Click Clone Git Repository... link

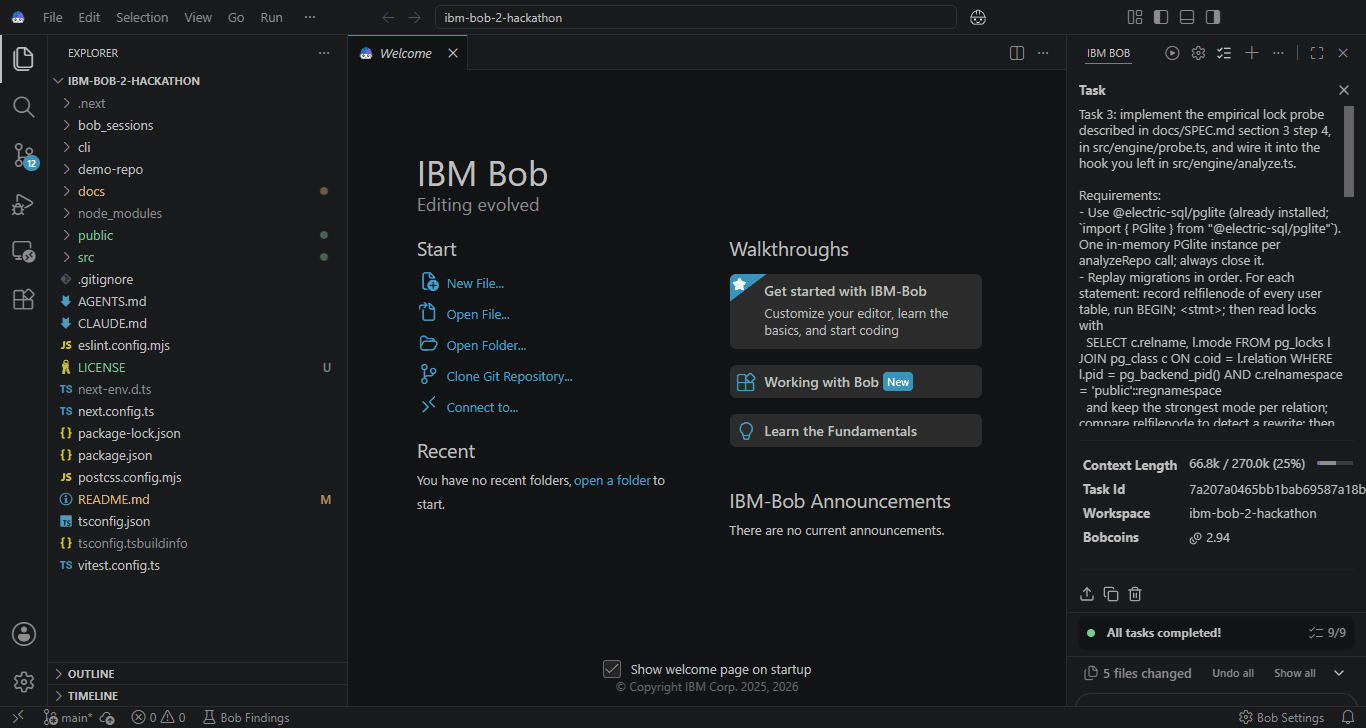click(x=509, y=376)
